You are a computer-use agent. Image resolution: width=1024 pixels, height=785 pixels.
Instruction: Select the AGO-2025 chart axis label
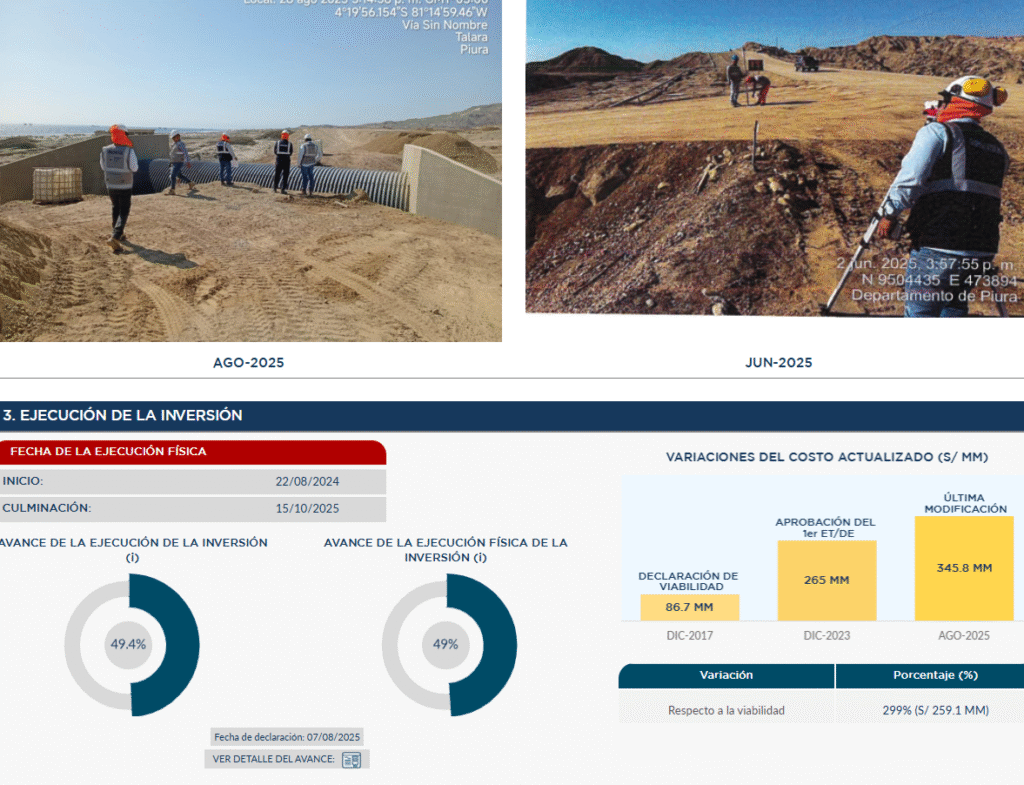(x=964, y=635)
